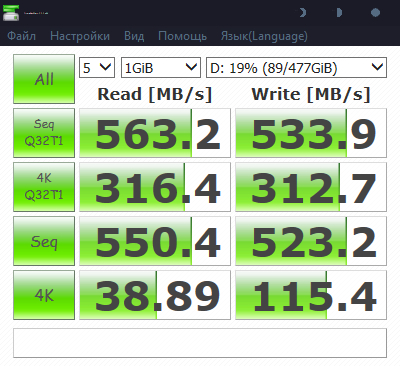This screenshot has height=366, width=400.
Task: Close the window with the round title-bar button
Action: [x=375, y=13]
